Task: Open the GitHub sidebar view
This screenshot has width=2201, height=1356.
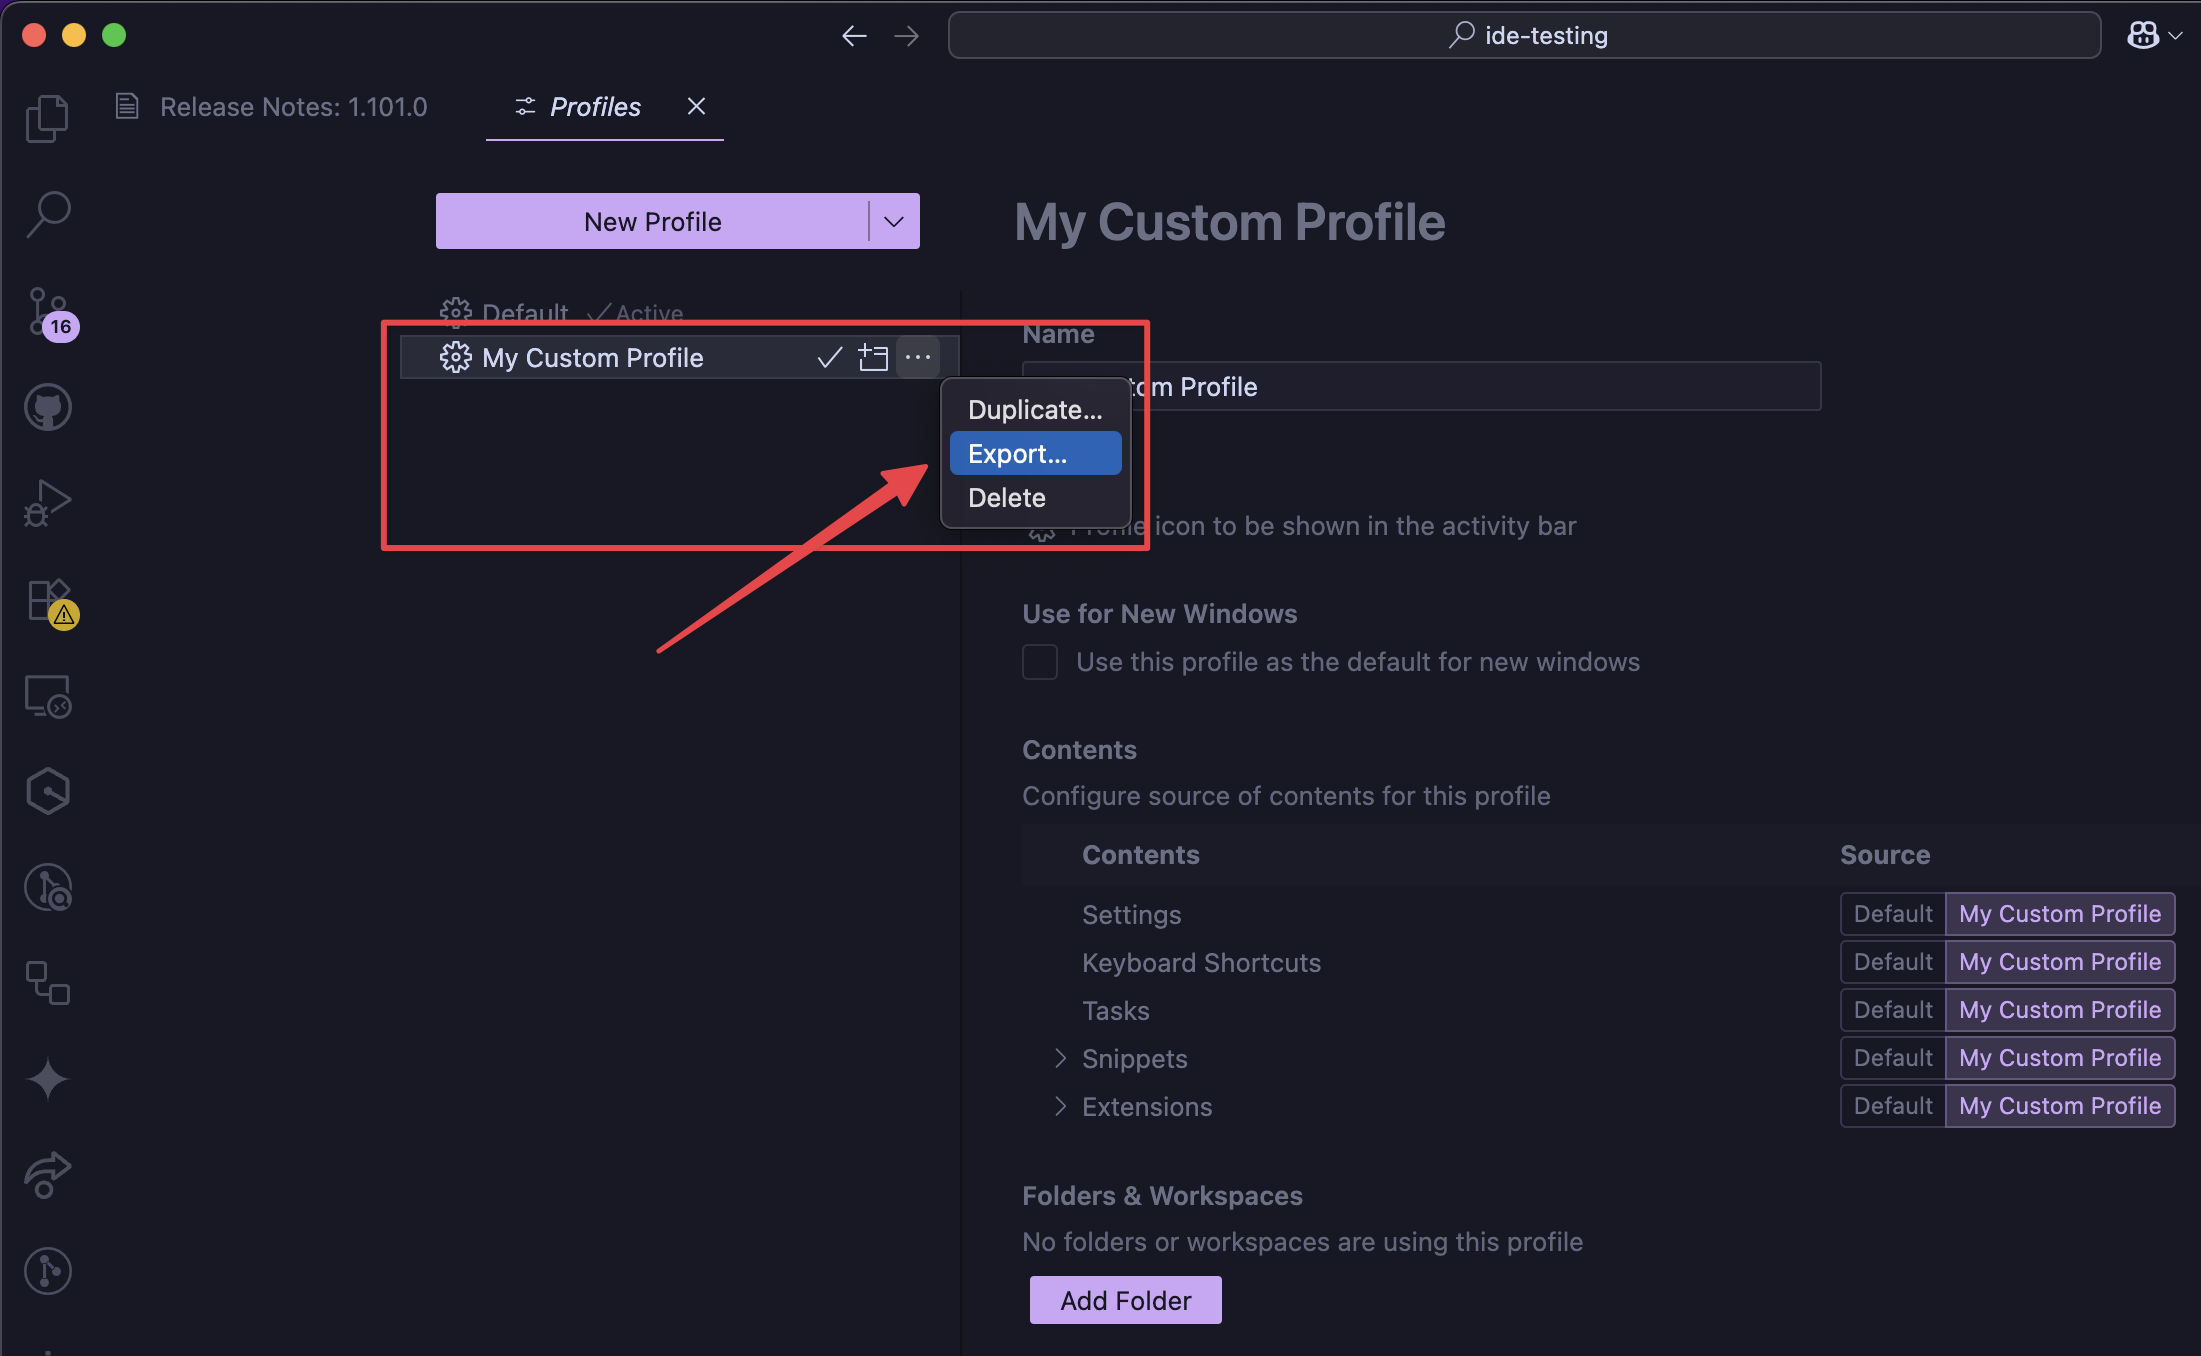Action: (47, 406)
